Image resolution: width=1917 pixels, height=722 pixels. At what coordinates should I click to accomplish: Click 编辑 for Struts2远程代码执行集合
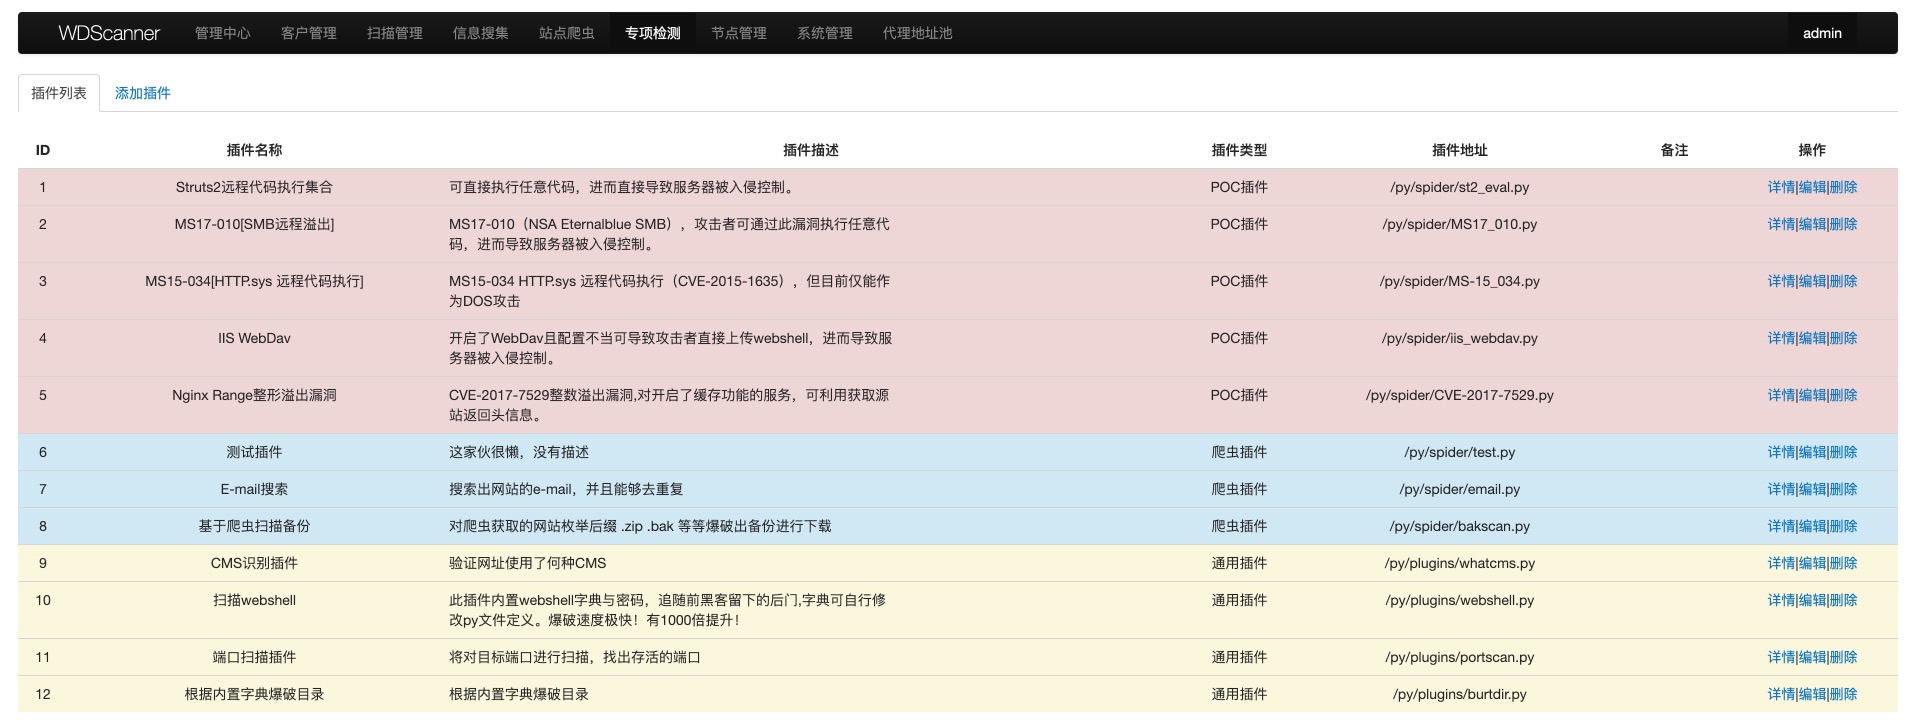tap(1812, 187)
